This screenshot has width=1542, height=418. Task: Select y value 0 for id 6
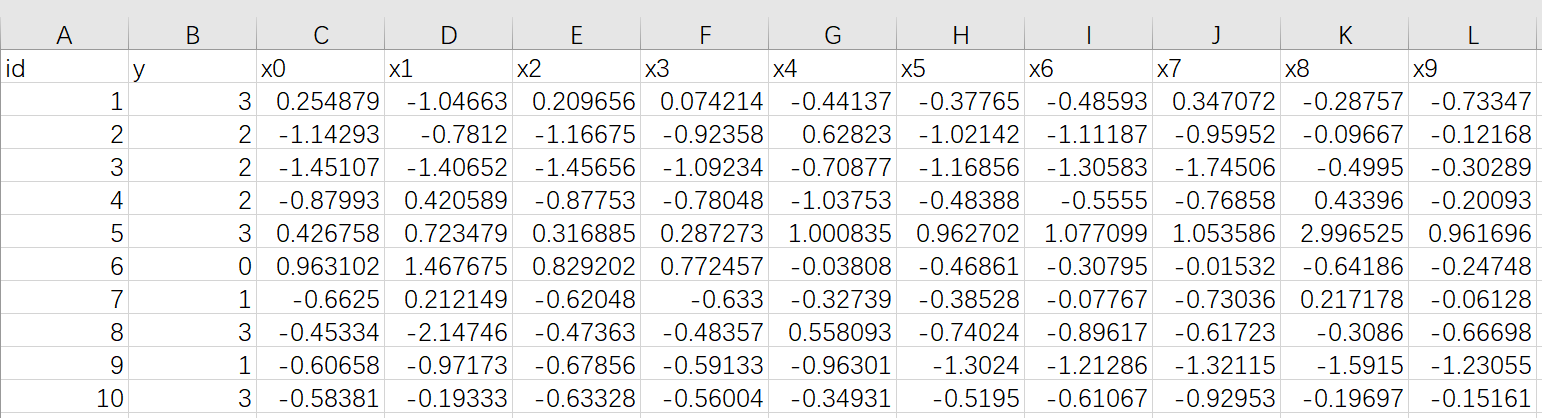(x=192, y=267)
